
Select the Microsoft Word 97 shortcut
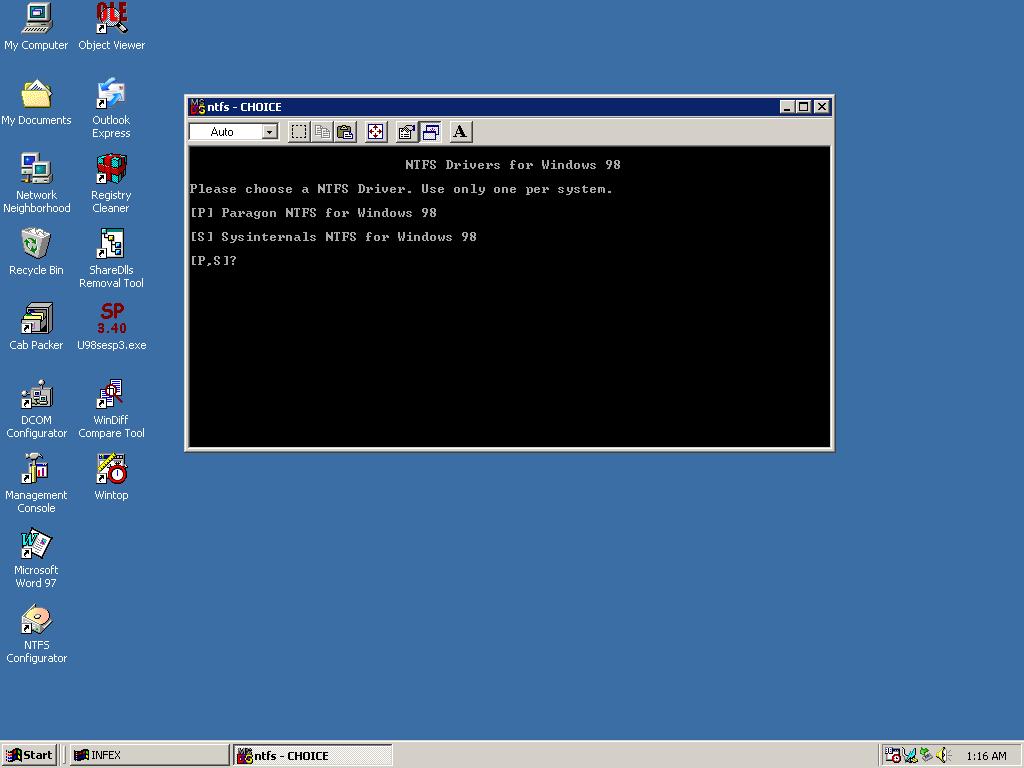tap(36, 560)
